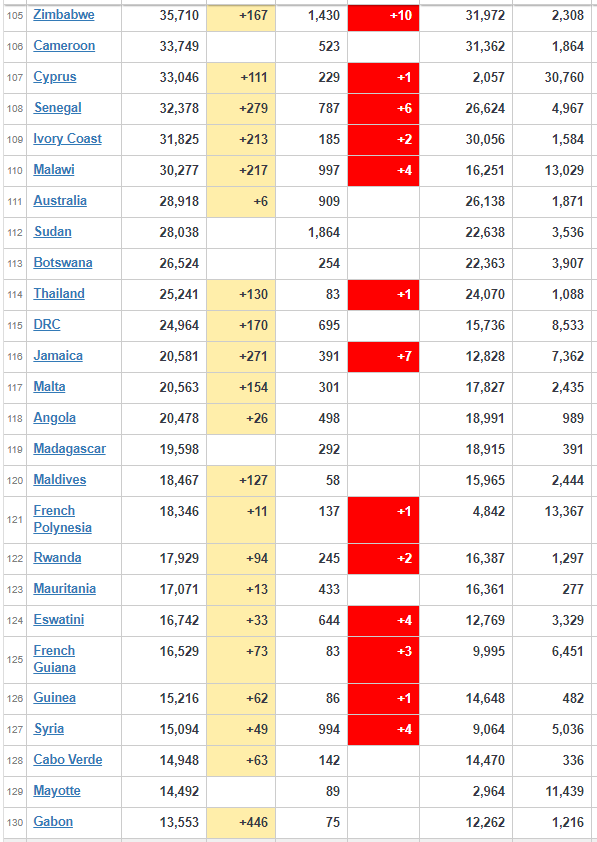597x842 pixels.
Task: Open the French Polynesia link
Action: click(x=62, y=519)
